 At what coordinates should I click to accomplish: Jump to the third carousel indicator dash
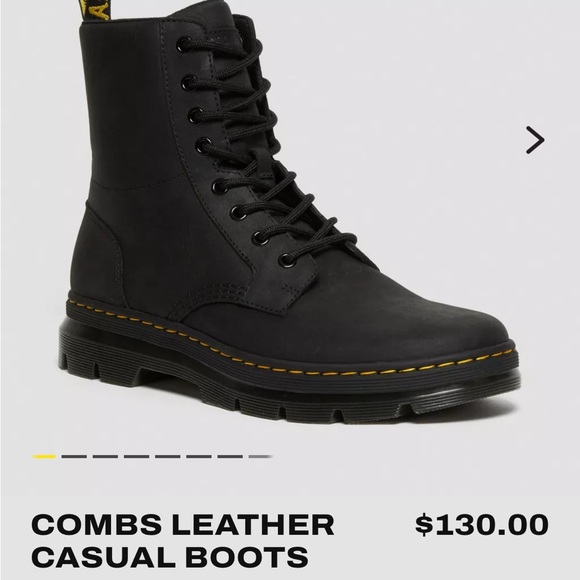105,456
